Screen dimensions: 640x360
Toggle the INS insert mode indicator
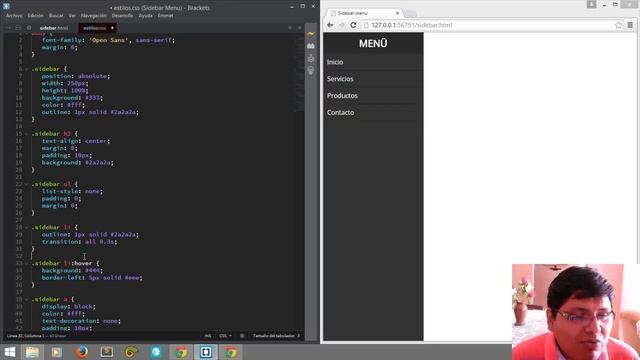(x=208, y=336)
